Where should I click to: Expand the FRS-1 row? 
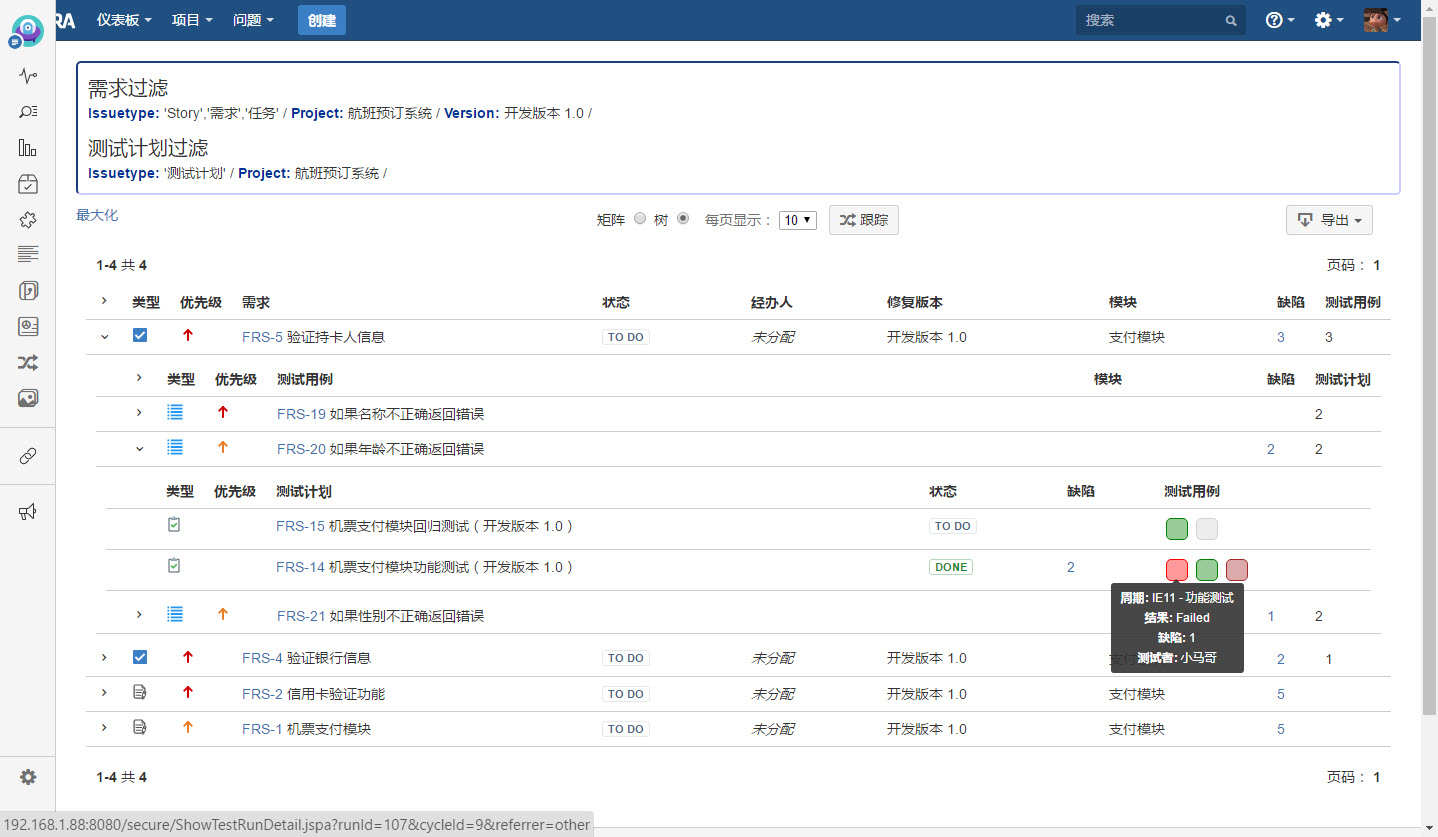[104, 727]
